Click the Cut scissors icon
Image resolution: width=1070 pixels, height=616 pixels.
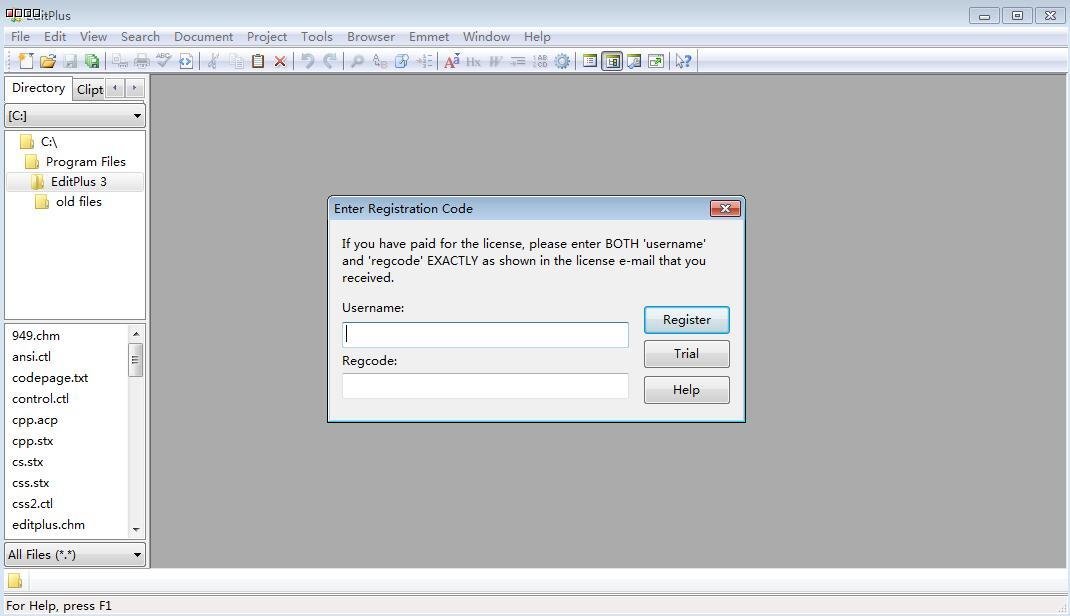(213, 61)
